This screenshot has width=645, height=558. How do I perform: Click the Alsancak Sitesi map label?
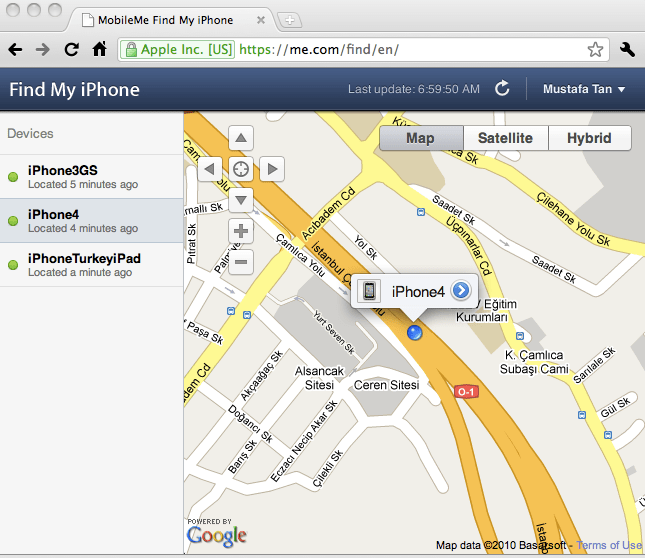[x=319, y=378]
